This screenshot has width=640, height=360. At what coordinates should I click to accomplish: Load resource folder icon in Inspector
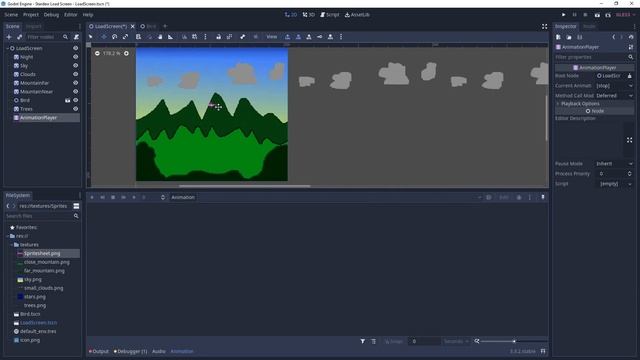569,37
